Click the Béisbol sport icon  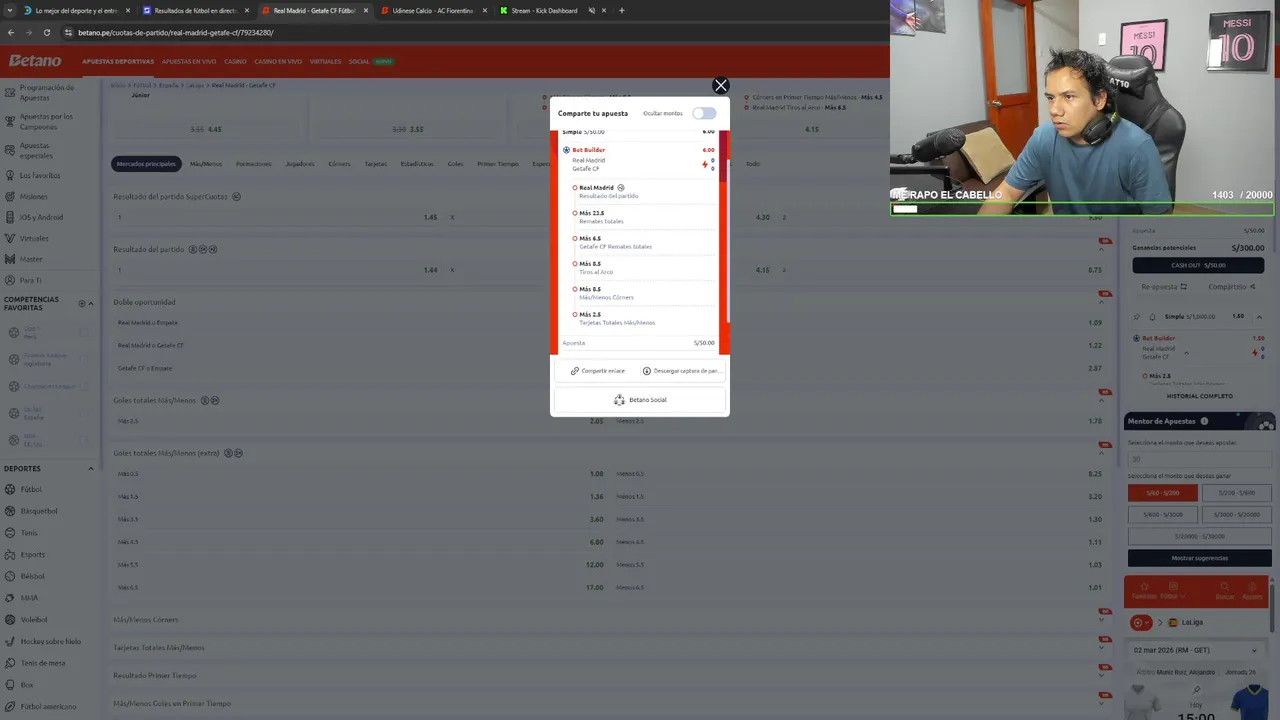[9, 576]
